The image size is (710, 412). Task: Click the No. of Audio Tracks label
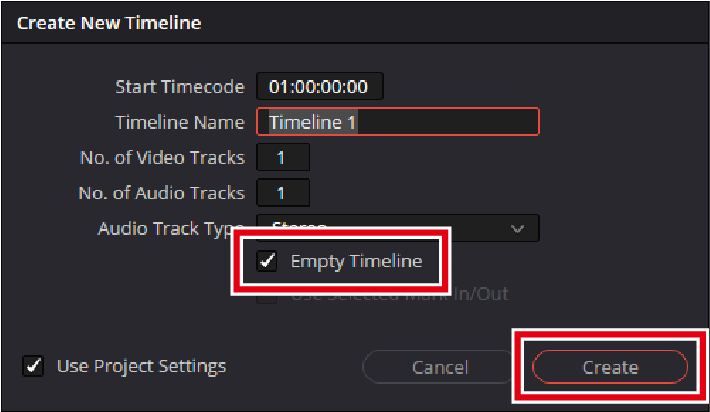coord(161,192)
